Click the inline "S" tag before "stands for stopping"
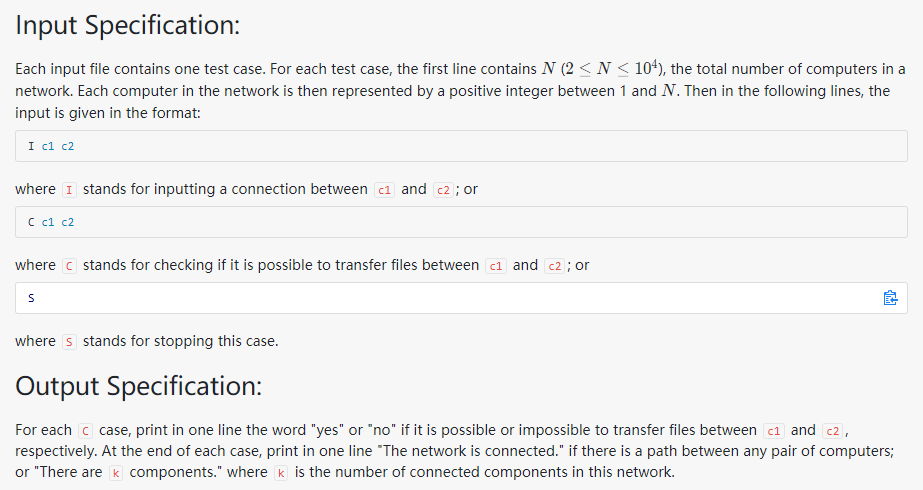The image size is (923, 490). pyautogui.click(x=69, y=342)
